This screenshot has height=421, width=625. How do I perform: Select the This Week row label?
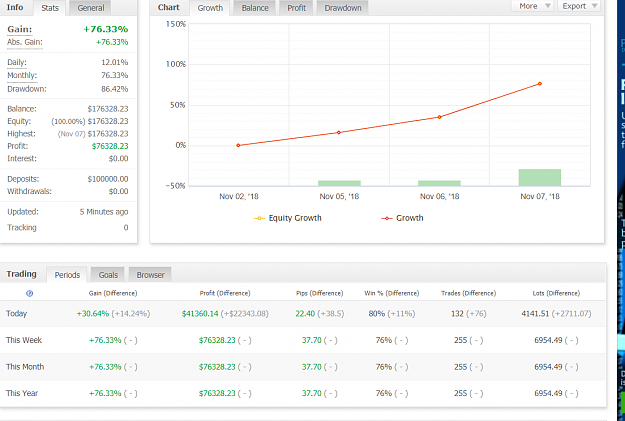pyautogui.click(x=24, y=340)
